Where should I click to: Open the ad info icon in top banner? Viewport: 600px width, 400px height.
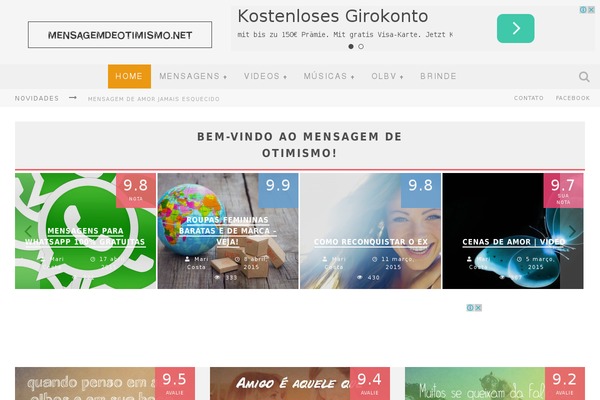(x=583, y=10)
